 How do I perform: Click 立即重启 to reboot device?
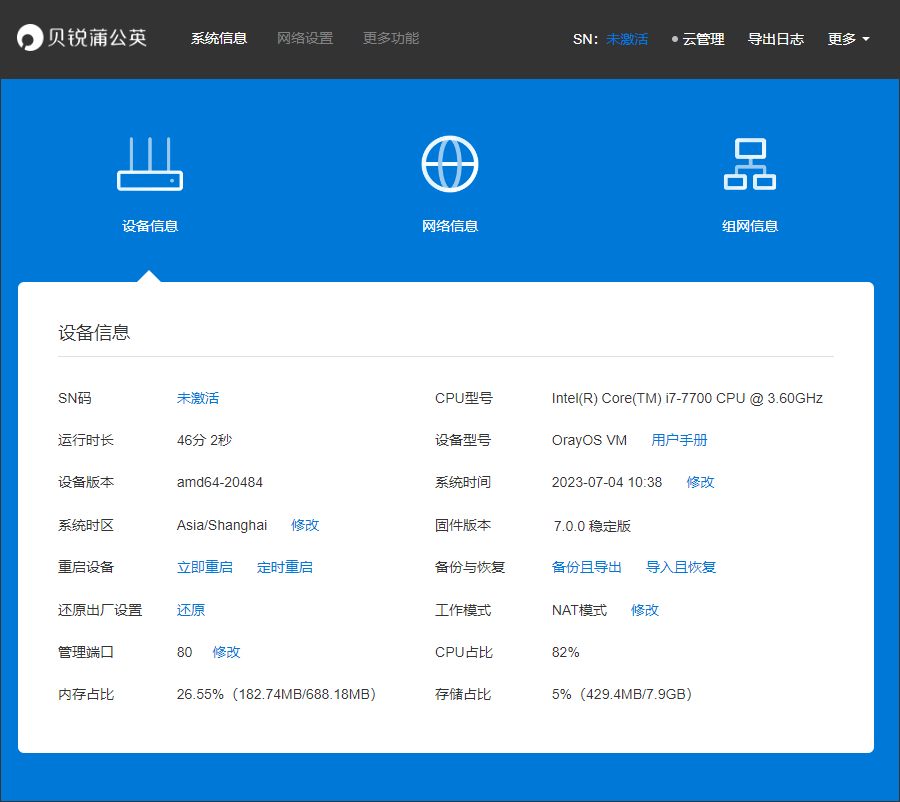[x=205, y=567]
